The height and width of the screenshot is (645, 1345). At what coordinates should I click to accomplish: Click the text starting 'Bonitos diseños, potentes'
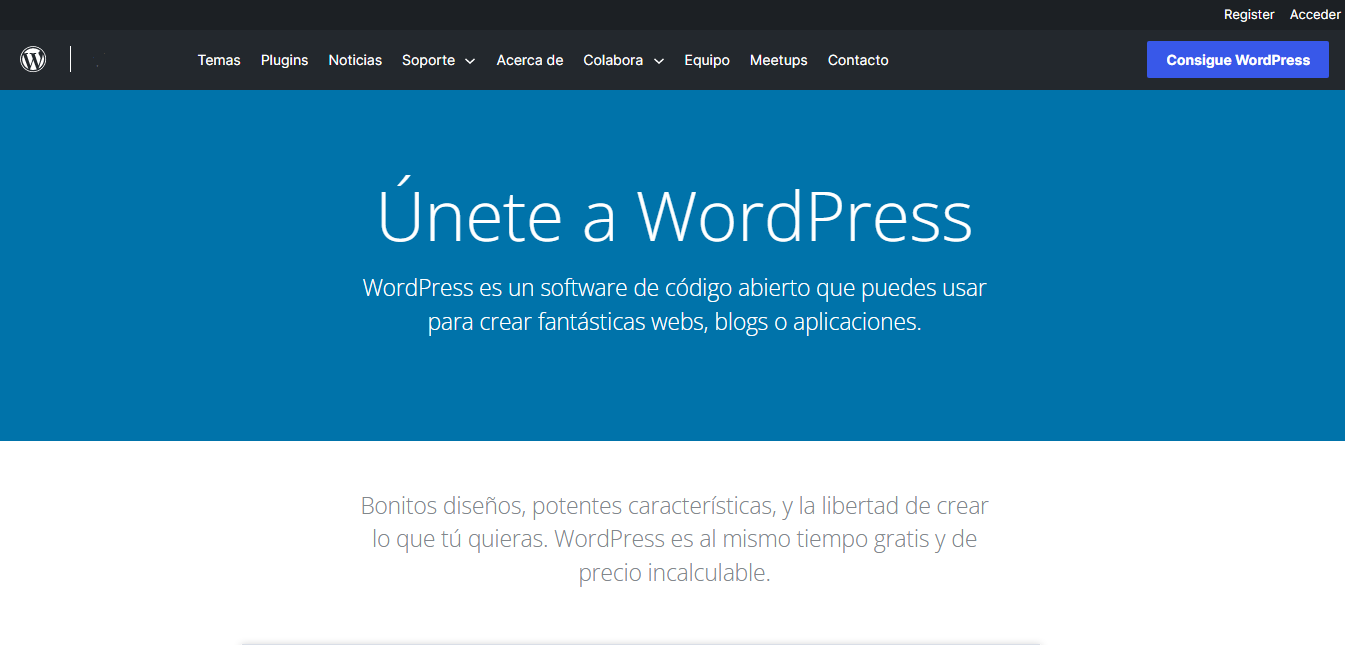[674, 539]
